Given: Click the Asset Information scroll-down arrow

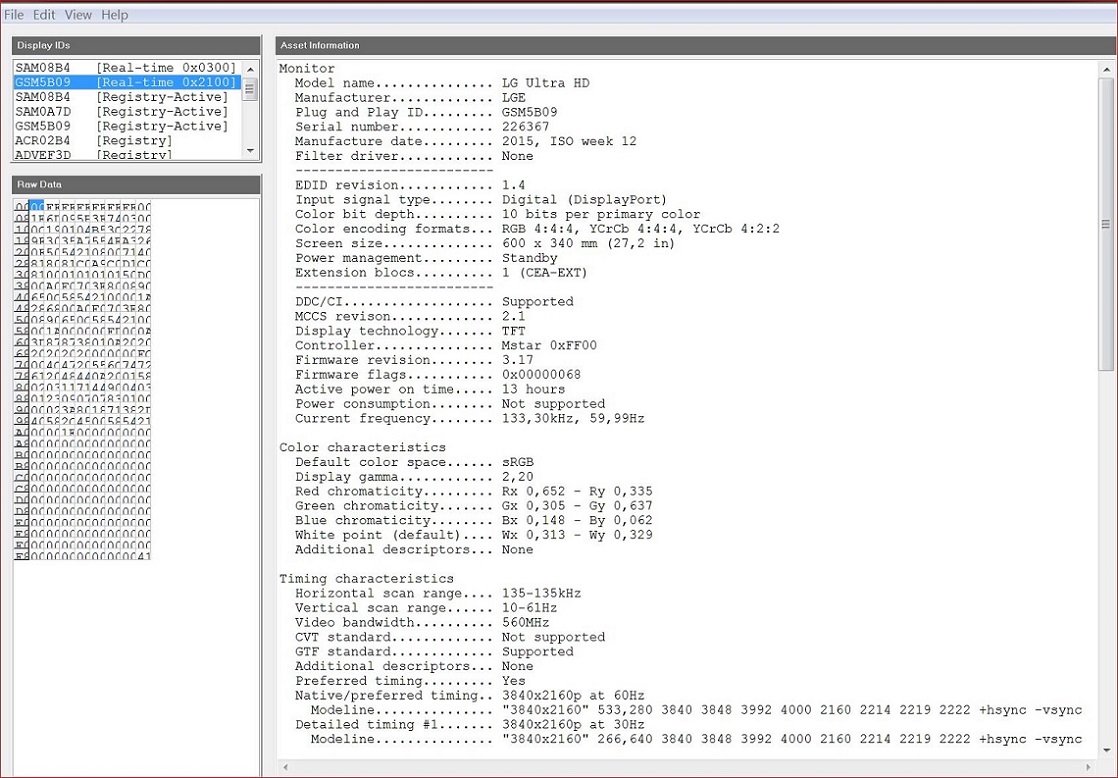Looking at the screenshot, I should pyautogui.click(x=1106, y=750).
